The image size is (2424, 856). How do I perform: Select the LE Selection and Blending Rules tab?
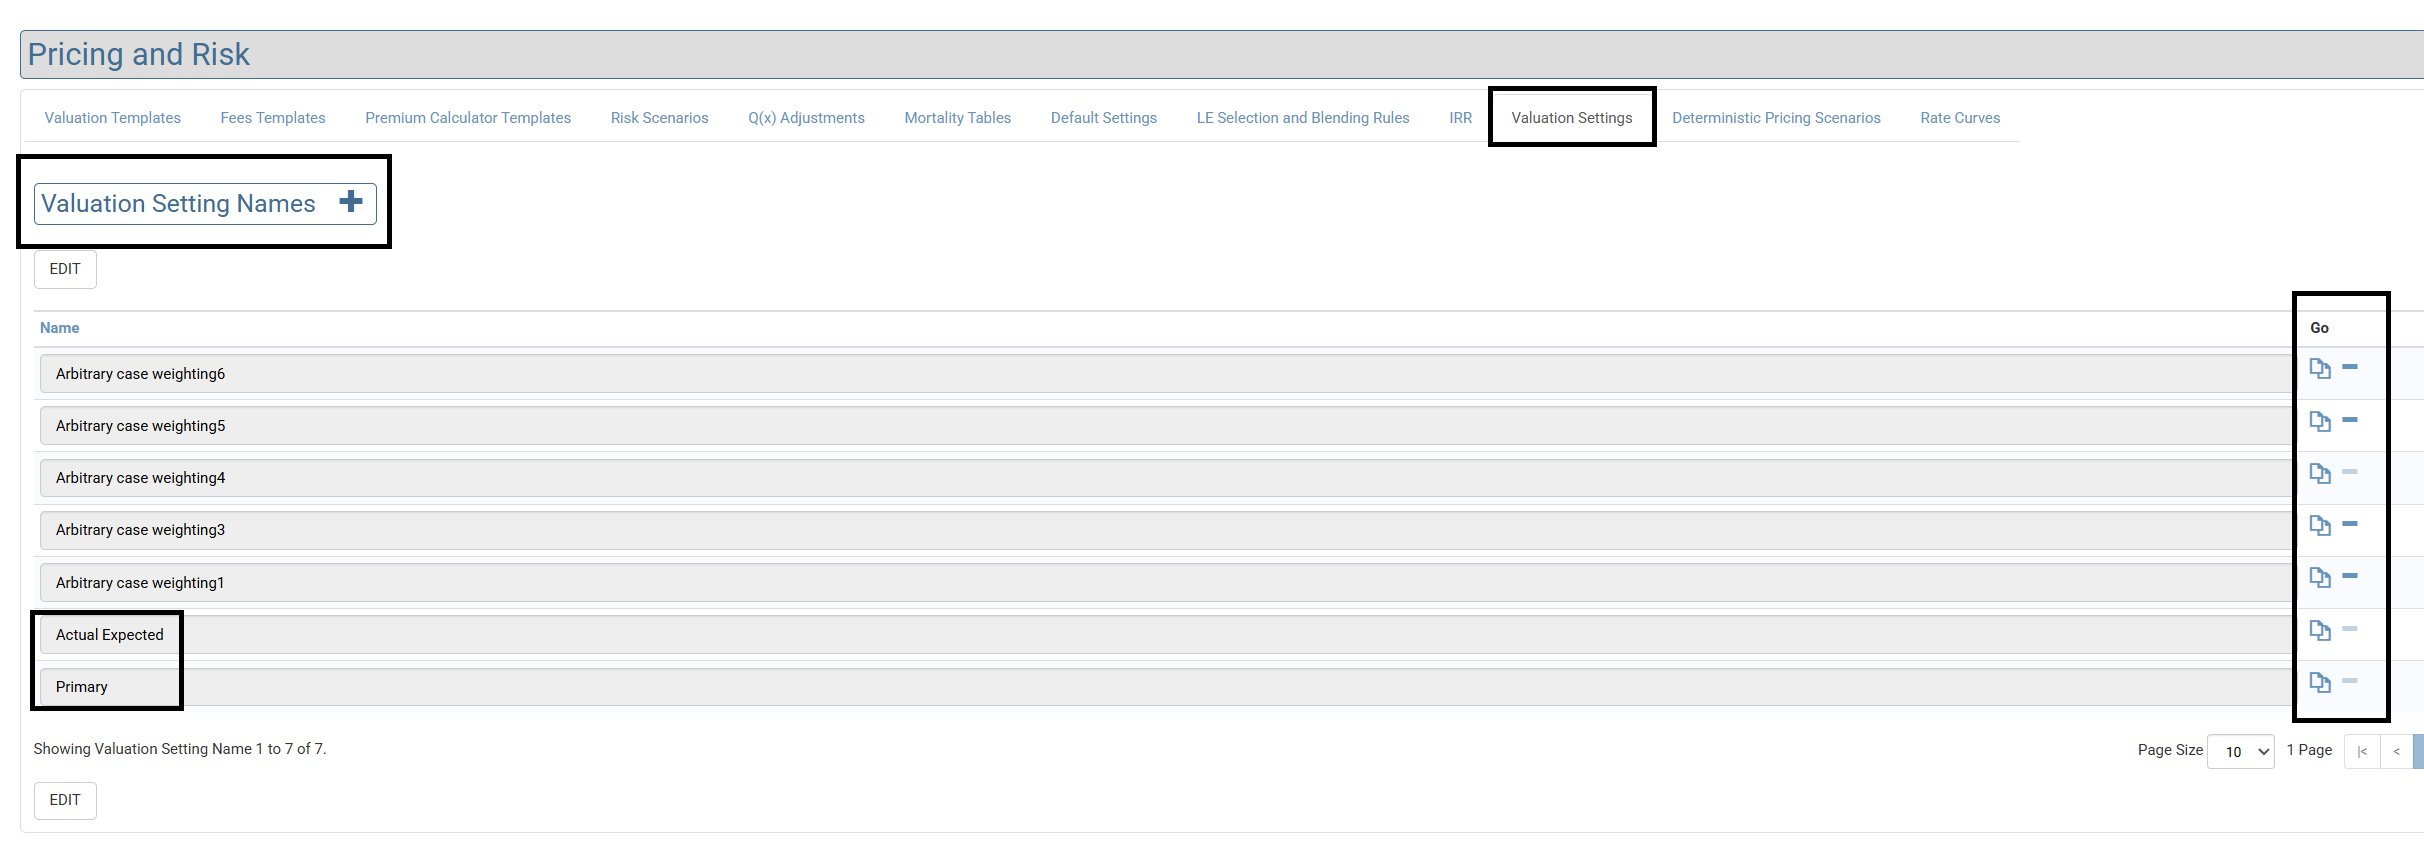click(1302, 118)
